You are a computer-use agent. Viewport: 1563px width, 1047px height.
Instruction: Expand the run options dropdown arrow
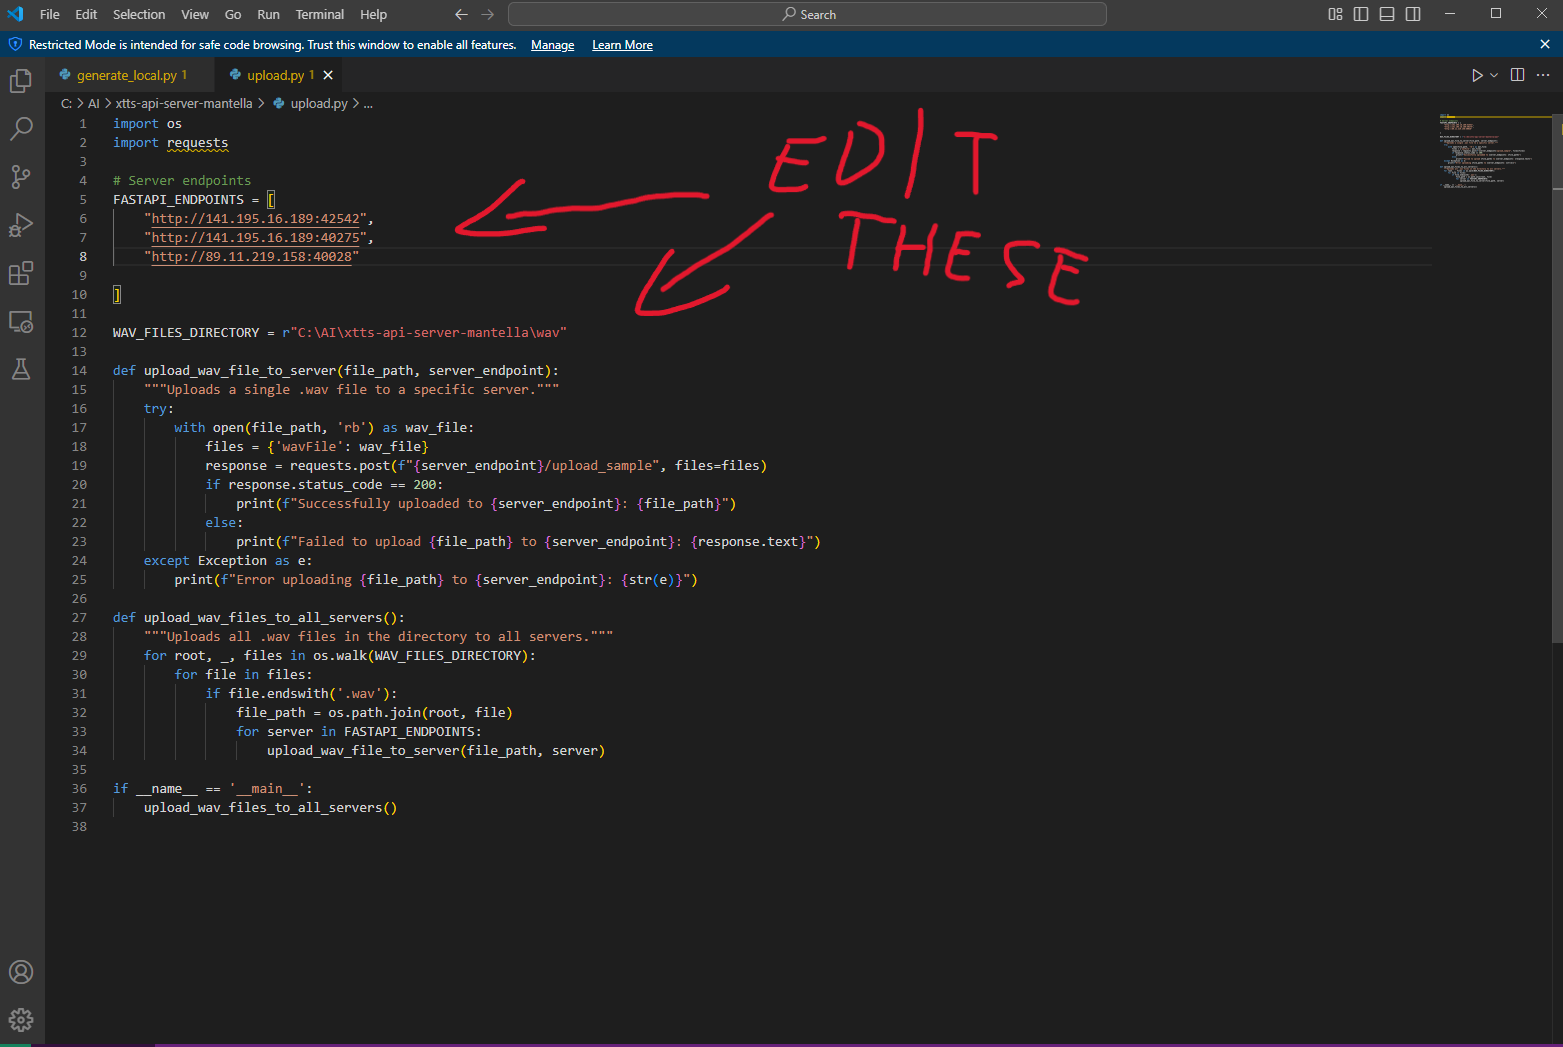[1494, 75]
